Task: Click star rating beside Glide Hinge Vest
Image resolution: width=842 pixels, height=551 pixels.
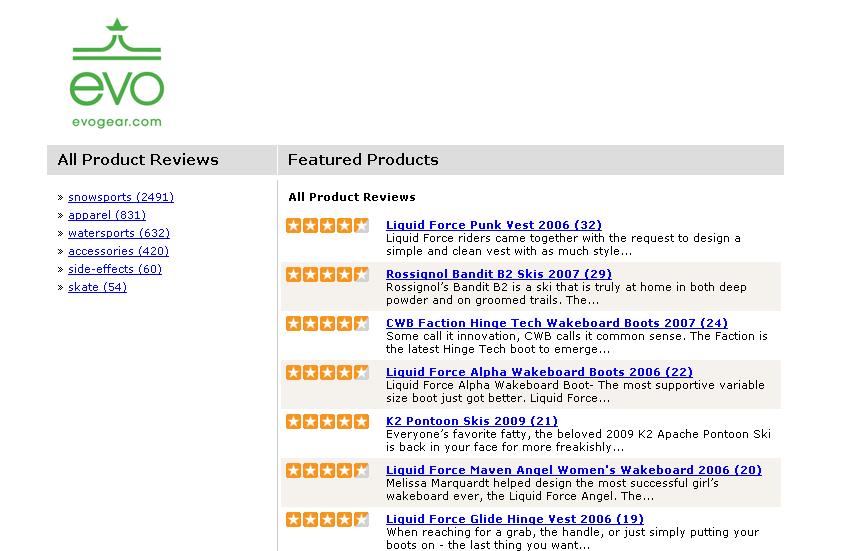Action: click(327, 520)
